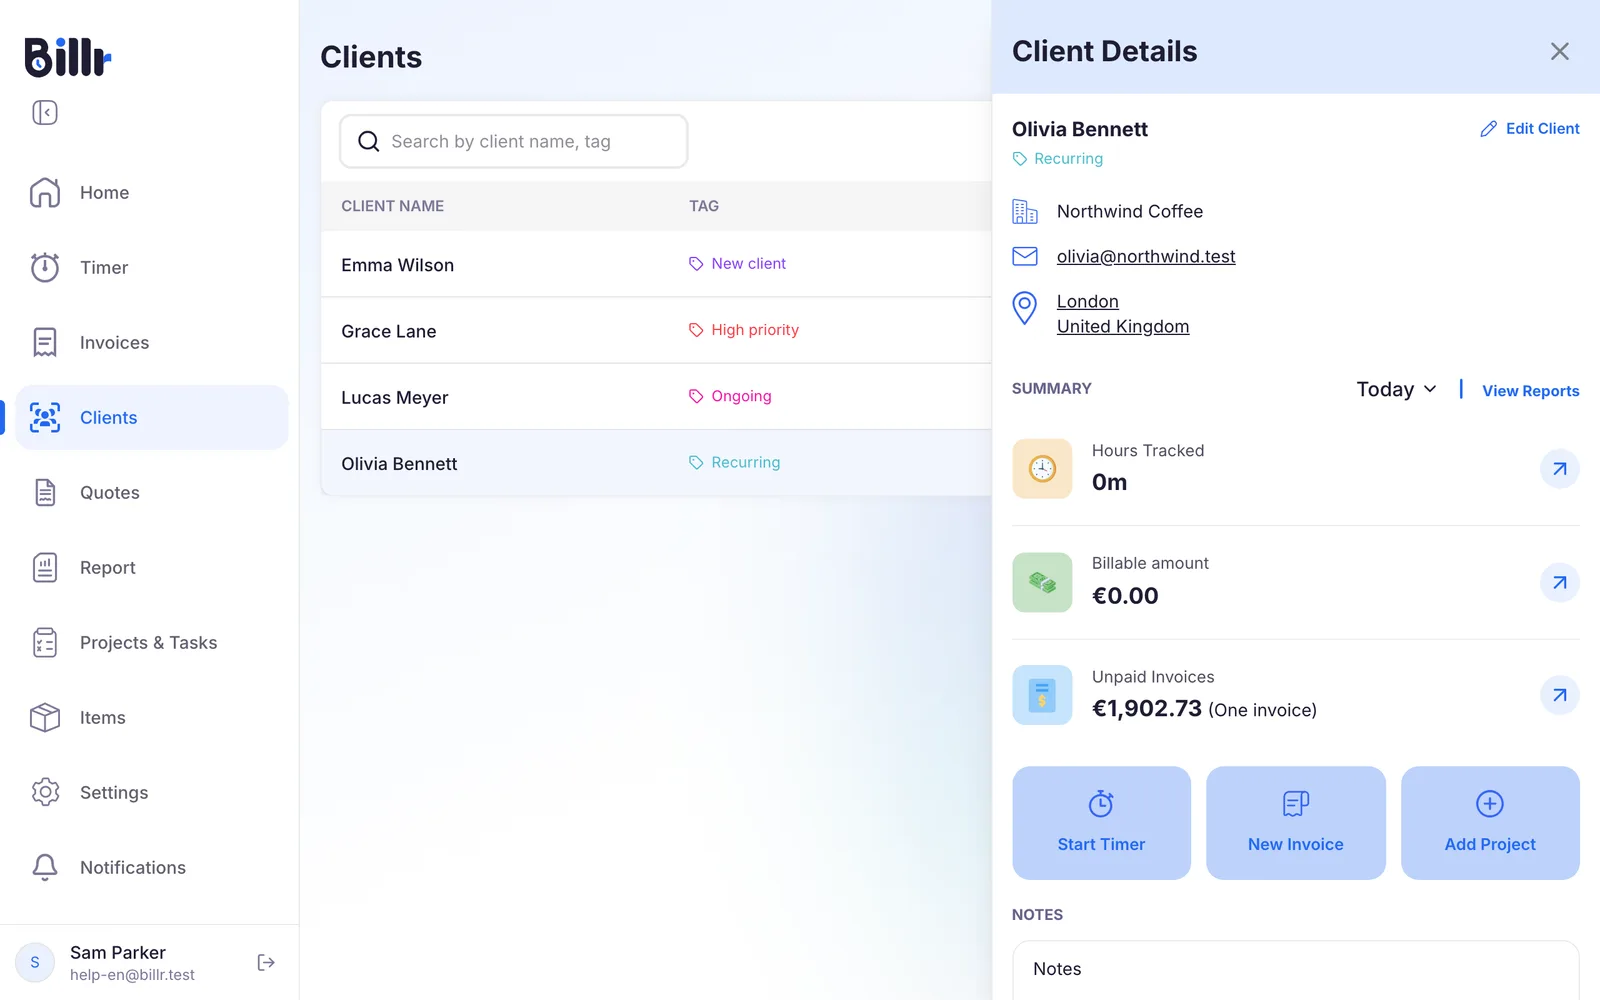Click the Ongoing tag

[x=730, y=396]
